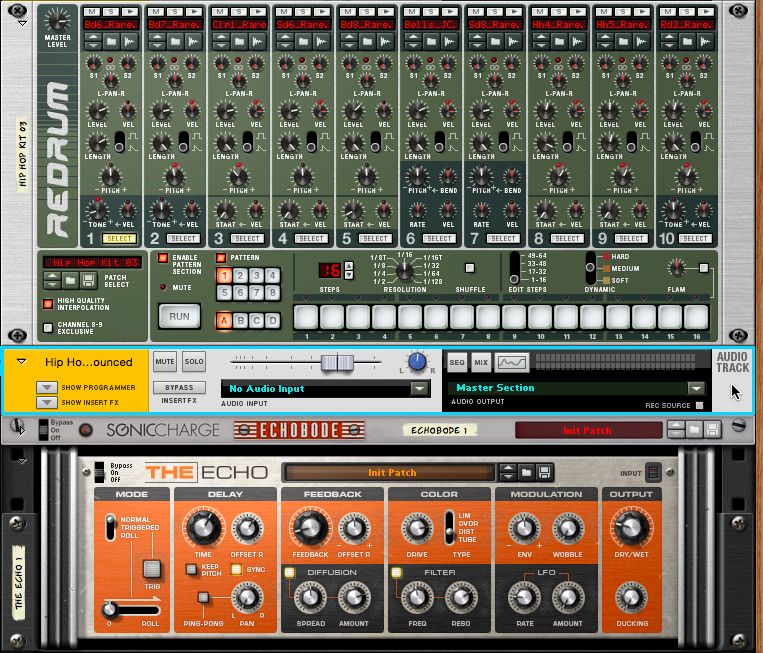Toggle the Flam button
763x653 pixels.
[x=704, y=268]
